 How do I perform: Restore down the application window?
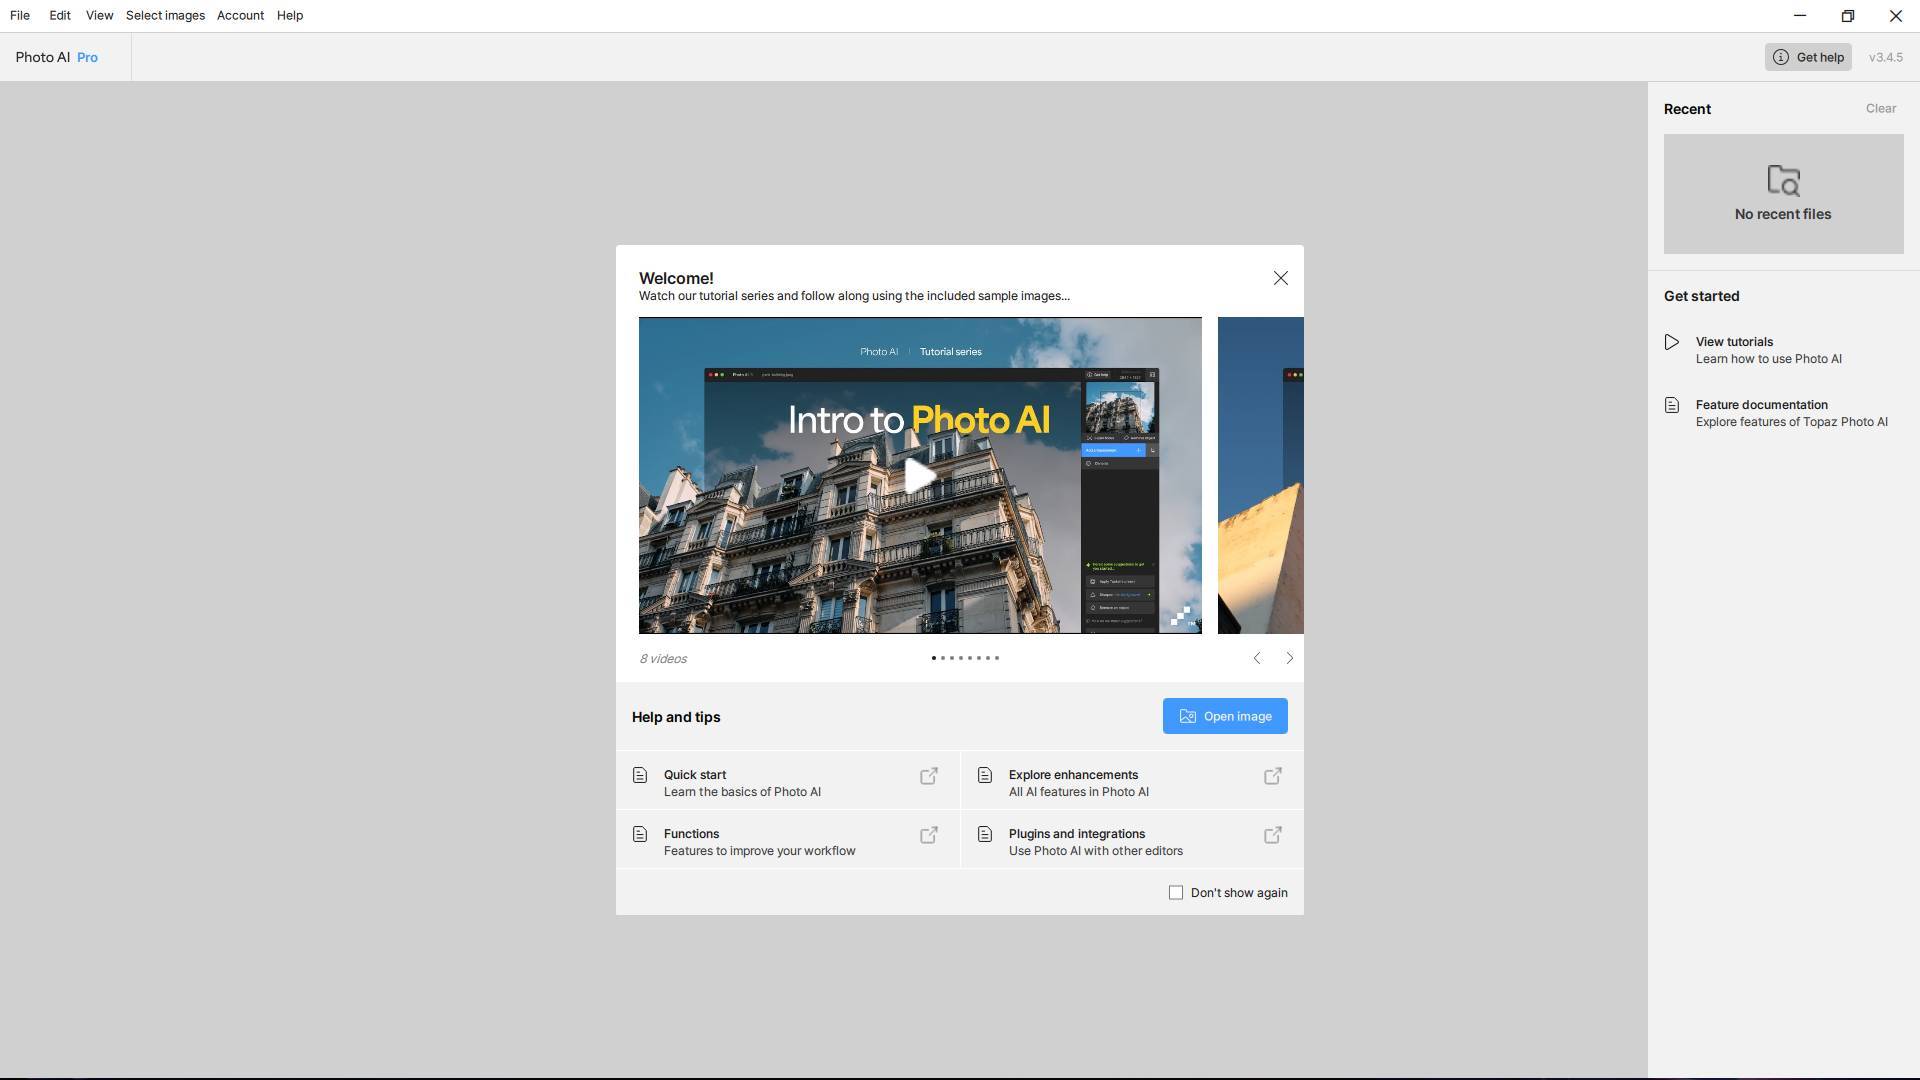pos(1847,16)
